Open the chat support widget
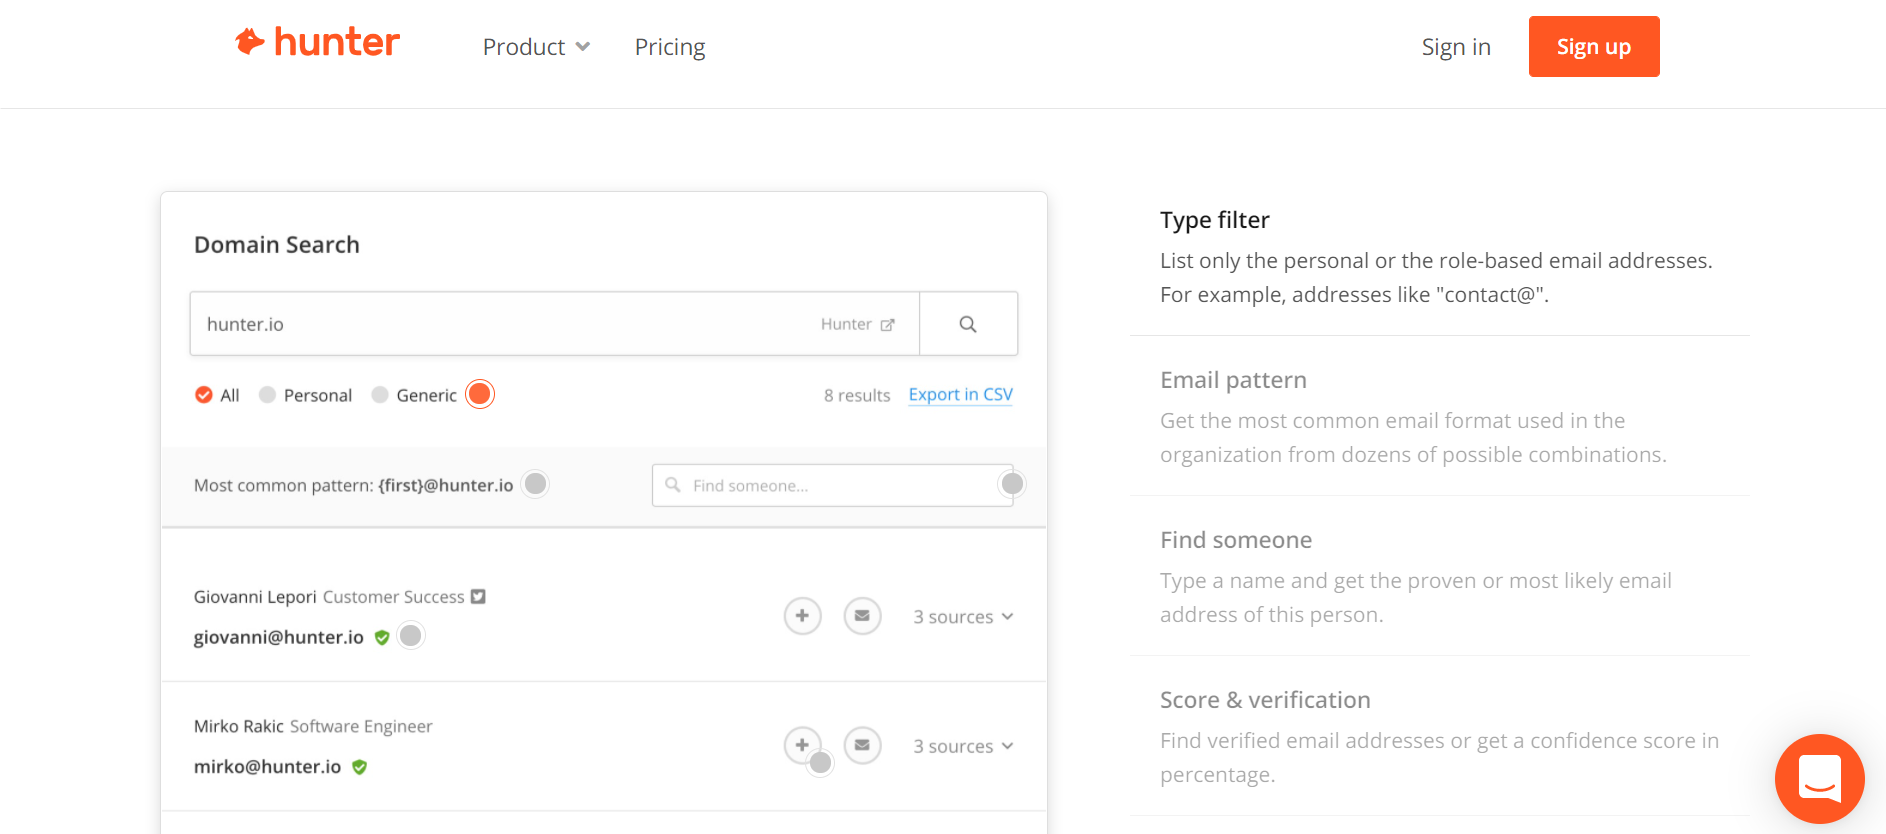The height and width of the screenshot is (834, 1886). tap(1820, 779)
